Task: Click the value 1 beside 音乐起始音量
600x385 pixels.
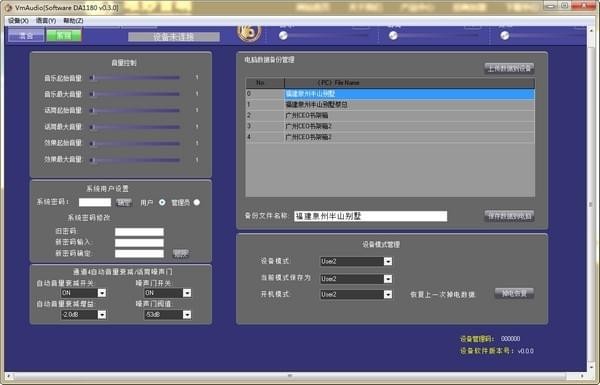Action: [x=197, y=78]
